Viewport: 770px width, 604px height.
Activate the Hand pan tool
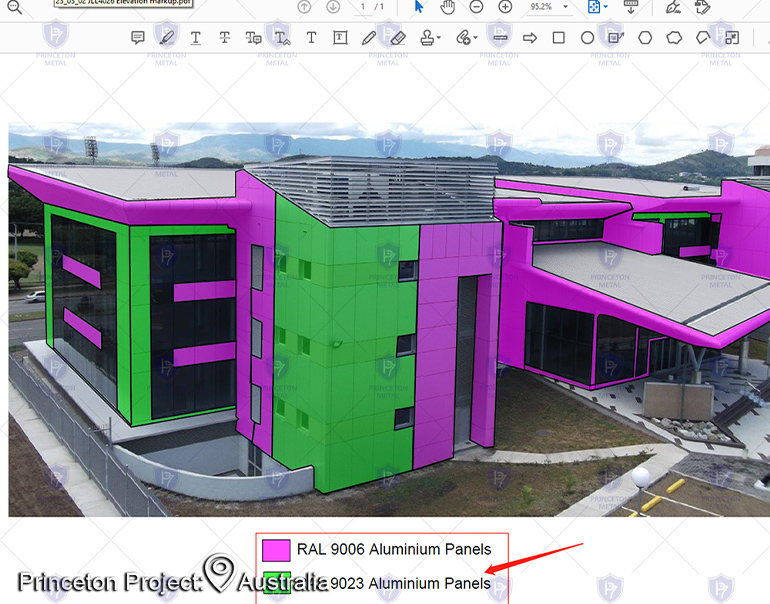447,7
